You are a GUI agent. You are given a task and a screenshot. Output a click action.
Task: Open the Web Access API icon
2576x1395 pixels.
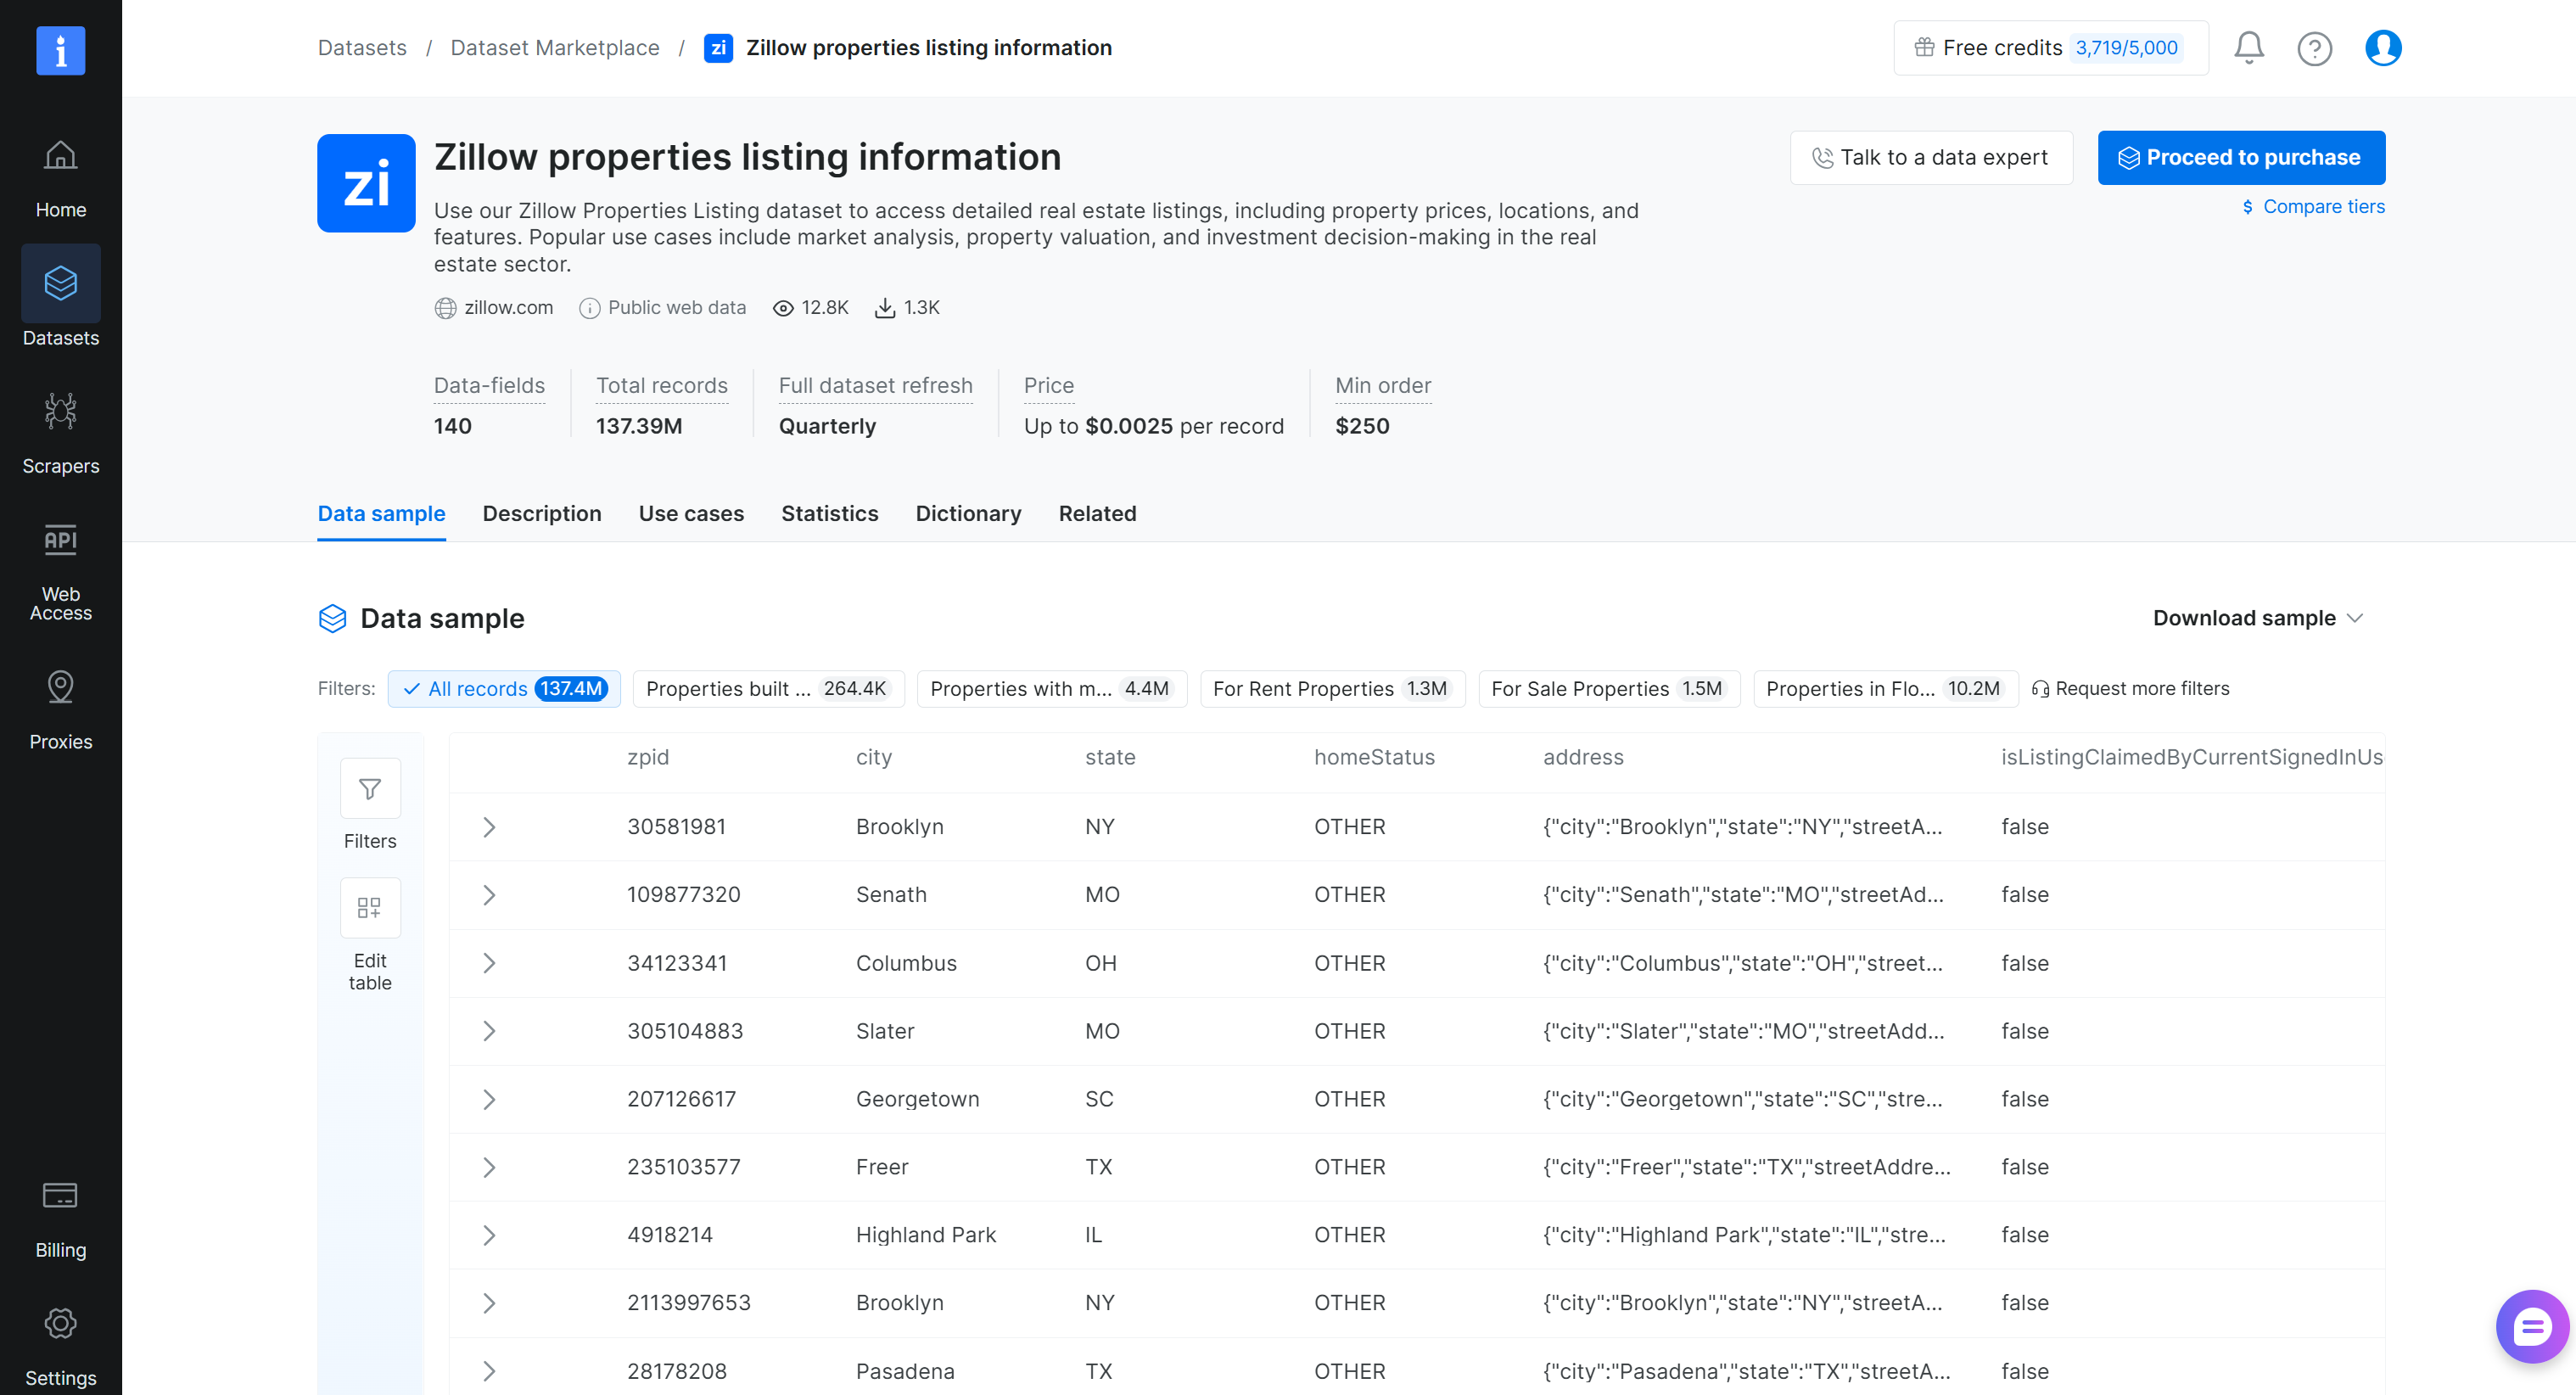pyautogui.click(x=60, y=540)
